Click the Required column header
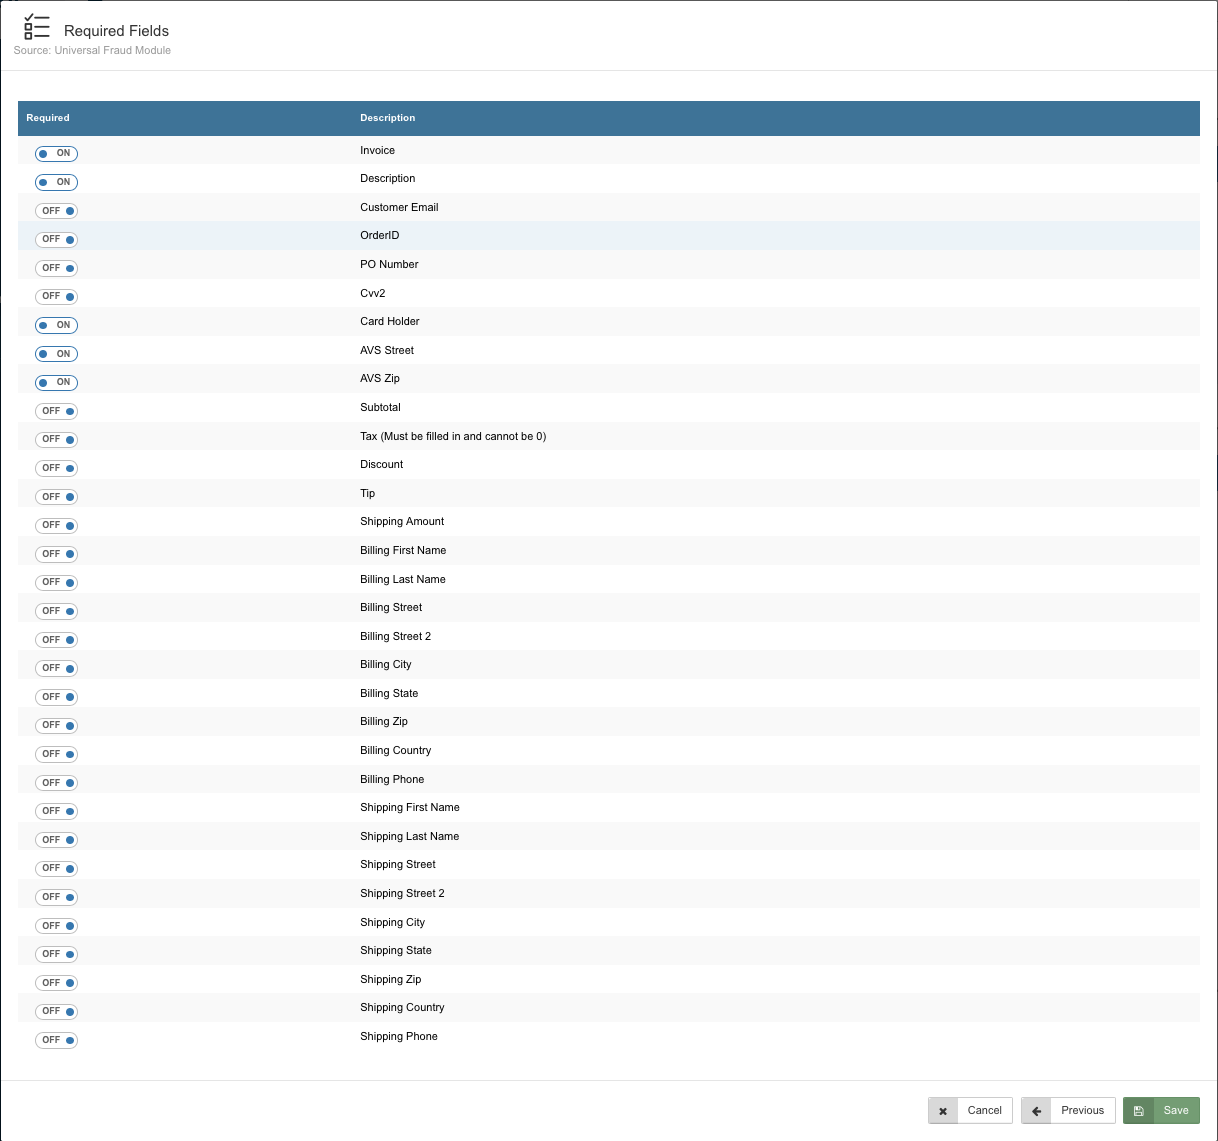This screenshot has width=1218, height=1141. (x=48, y=118)
